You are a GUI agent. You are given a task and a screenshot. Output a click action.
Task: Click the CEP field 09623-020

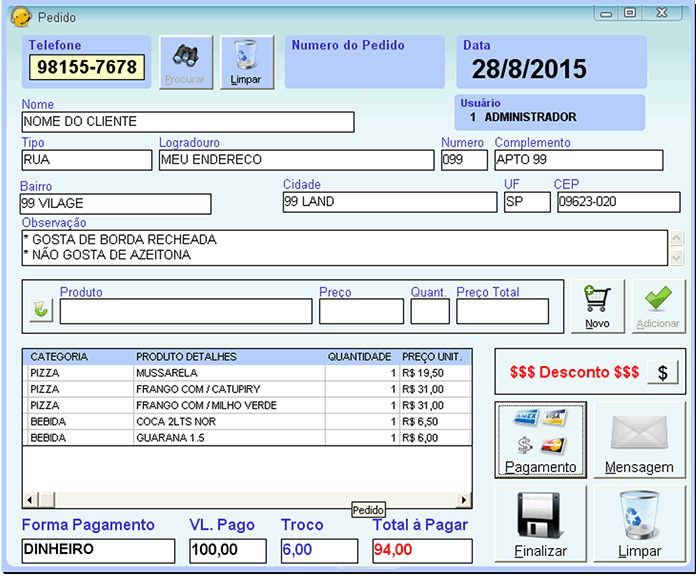pos(619,202)
